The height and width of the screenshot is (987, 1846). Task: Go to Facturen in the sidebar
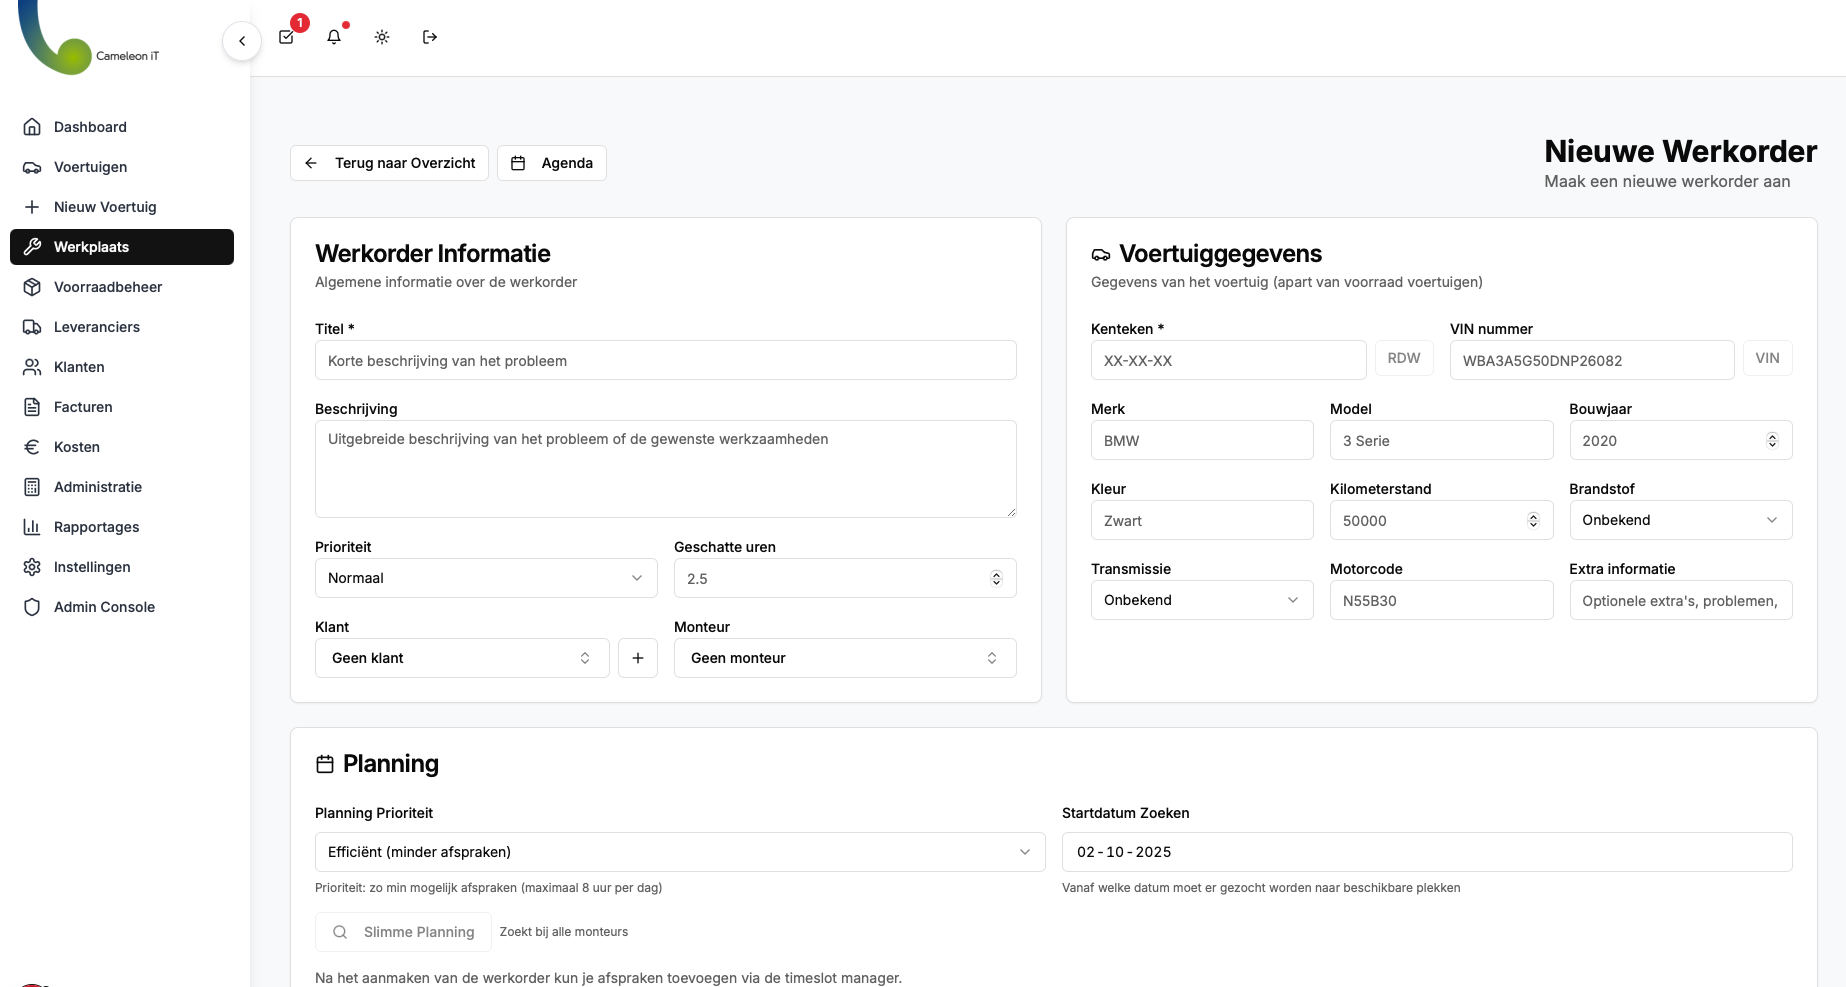point(83,407)
